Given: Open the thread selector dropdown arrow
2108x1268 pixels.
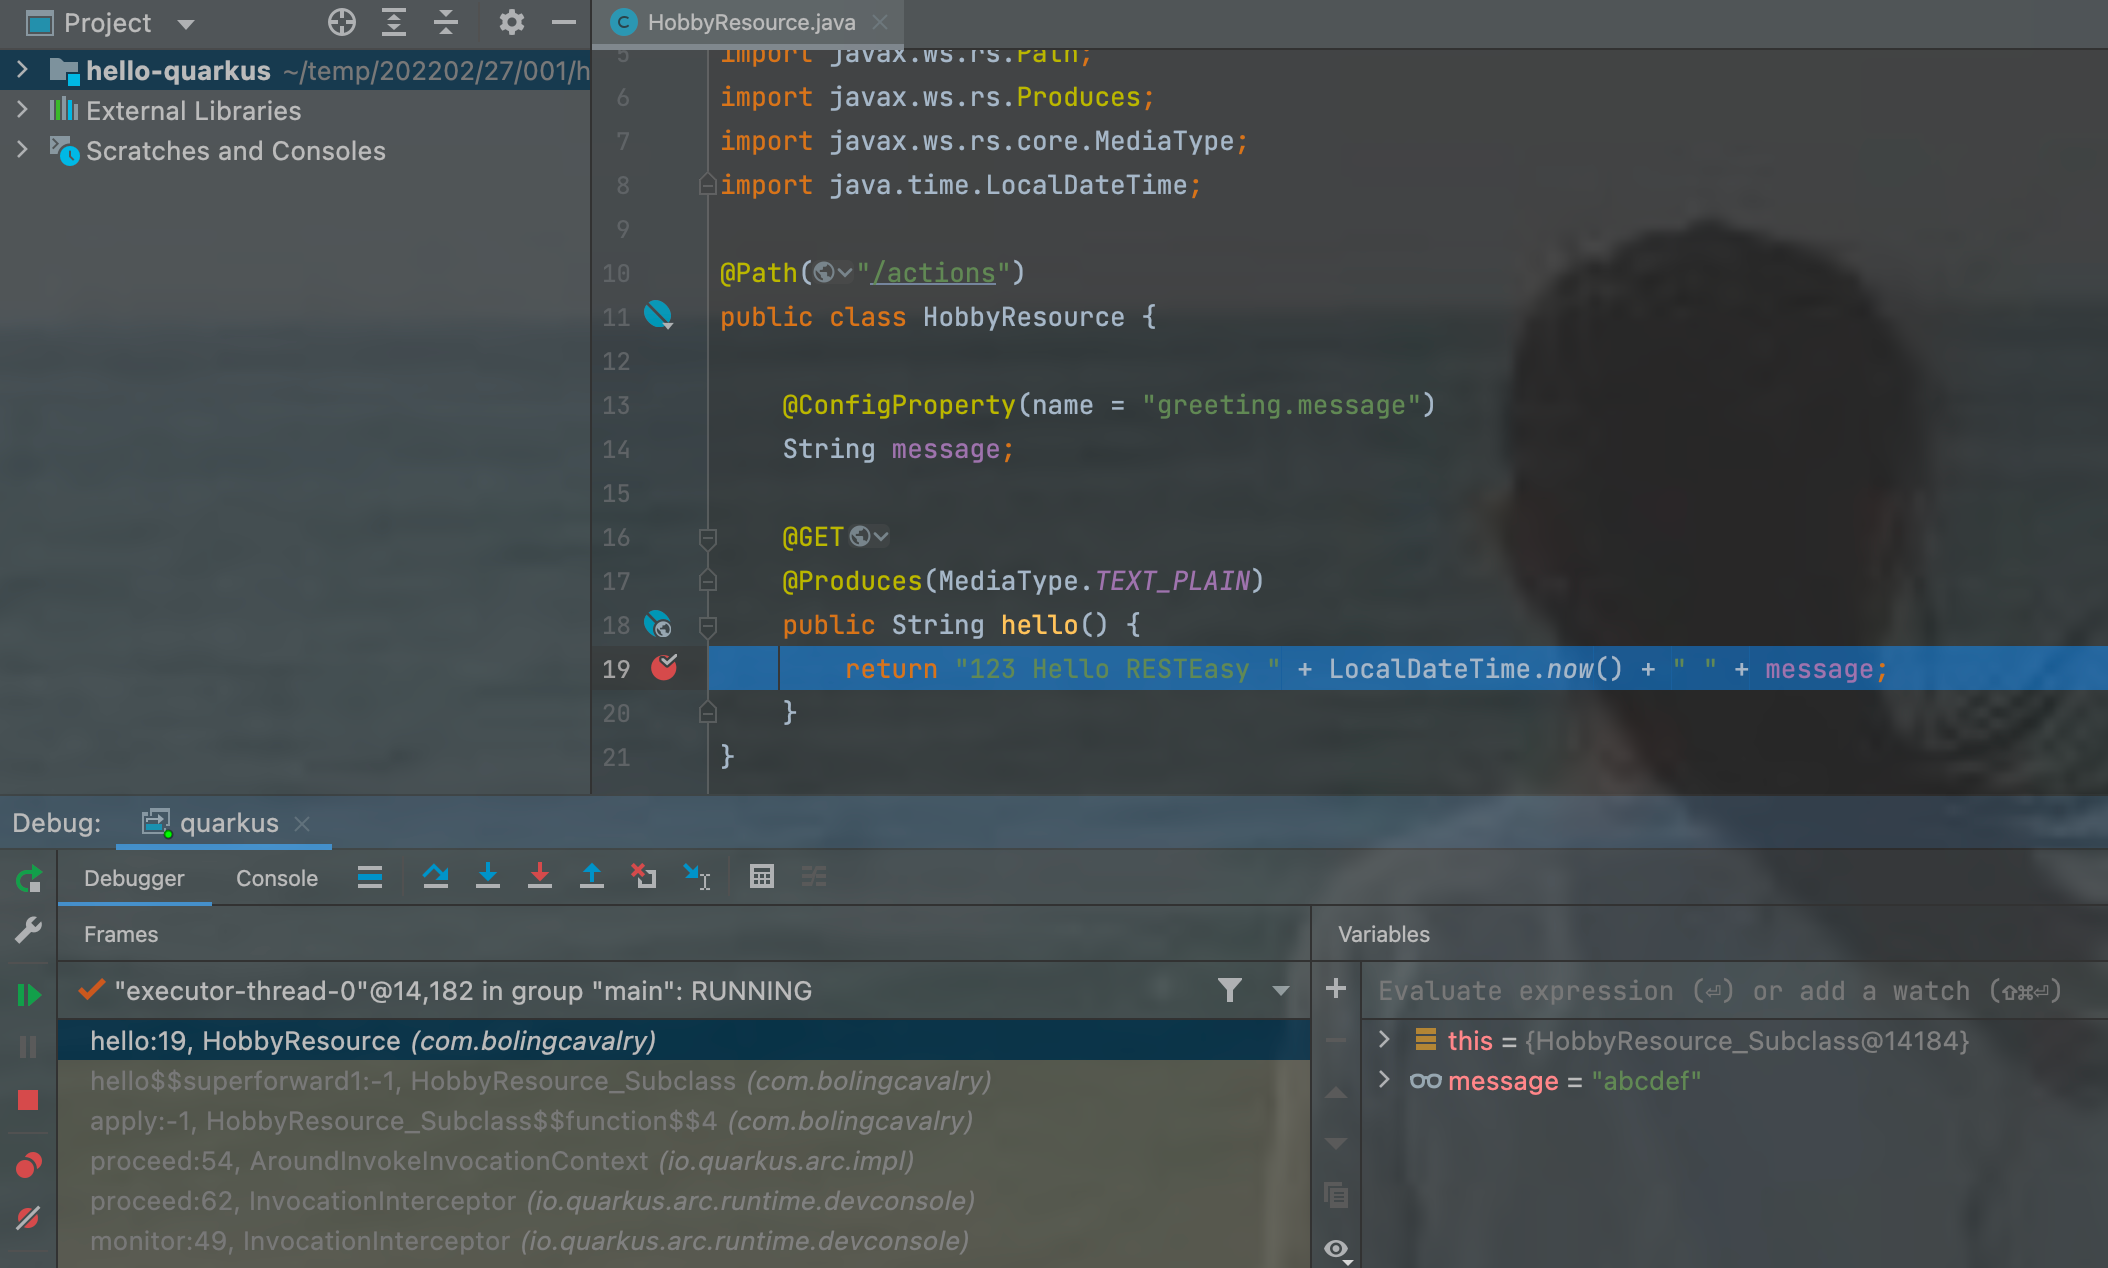Looking at the screenshot, I should (1280, 991).
